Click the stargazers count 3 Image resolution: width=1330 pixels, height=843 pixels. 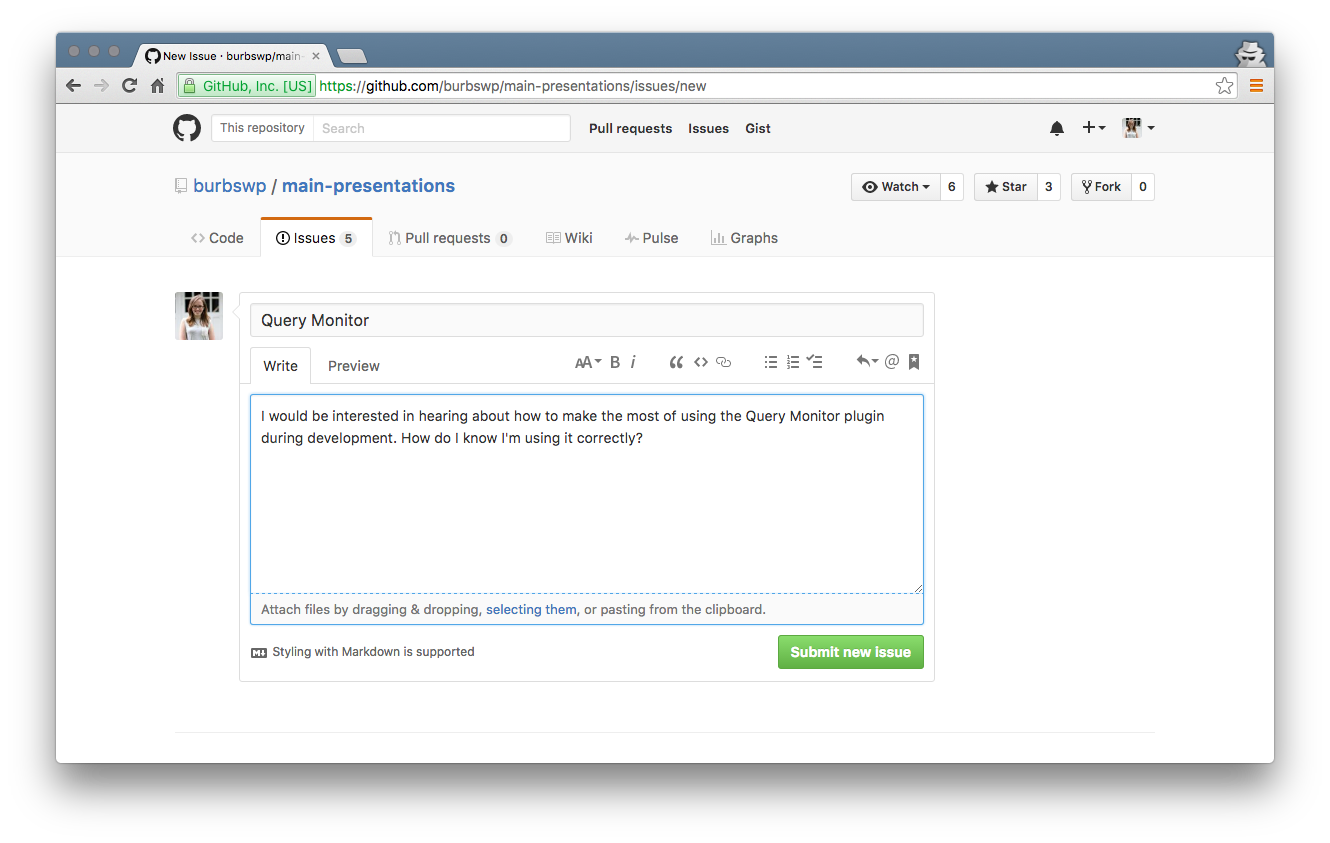pos(1048,187)
